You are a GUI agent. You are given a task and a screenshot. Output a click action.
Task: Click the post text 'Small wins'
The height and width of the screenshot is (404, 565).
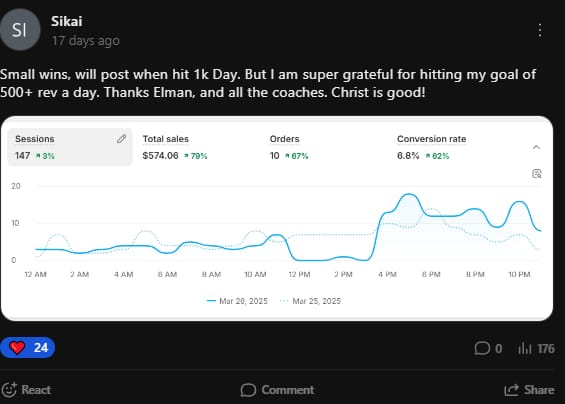(x=36, y=75)
